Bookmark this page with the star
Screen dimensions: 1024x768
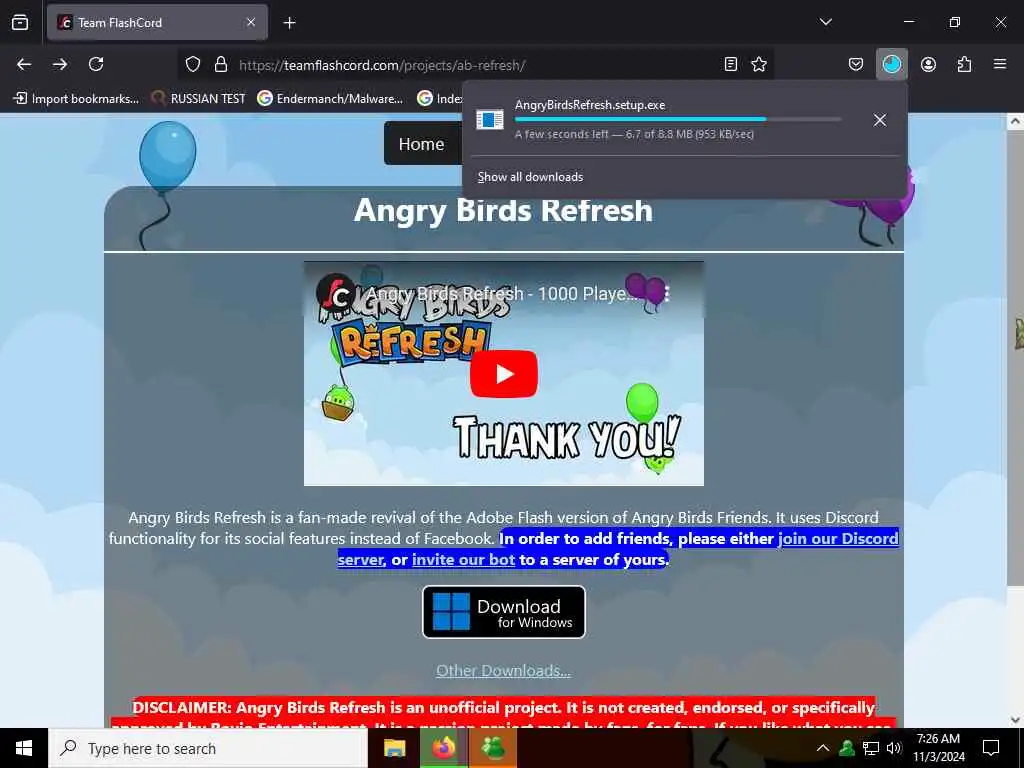[759, 64]
